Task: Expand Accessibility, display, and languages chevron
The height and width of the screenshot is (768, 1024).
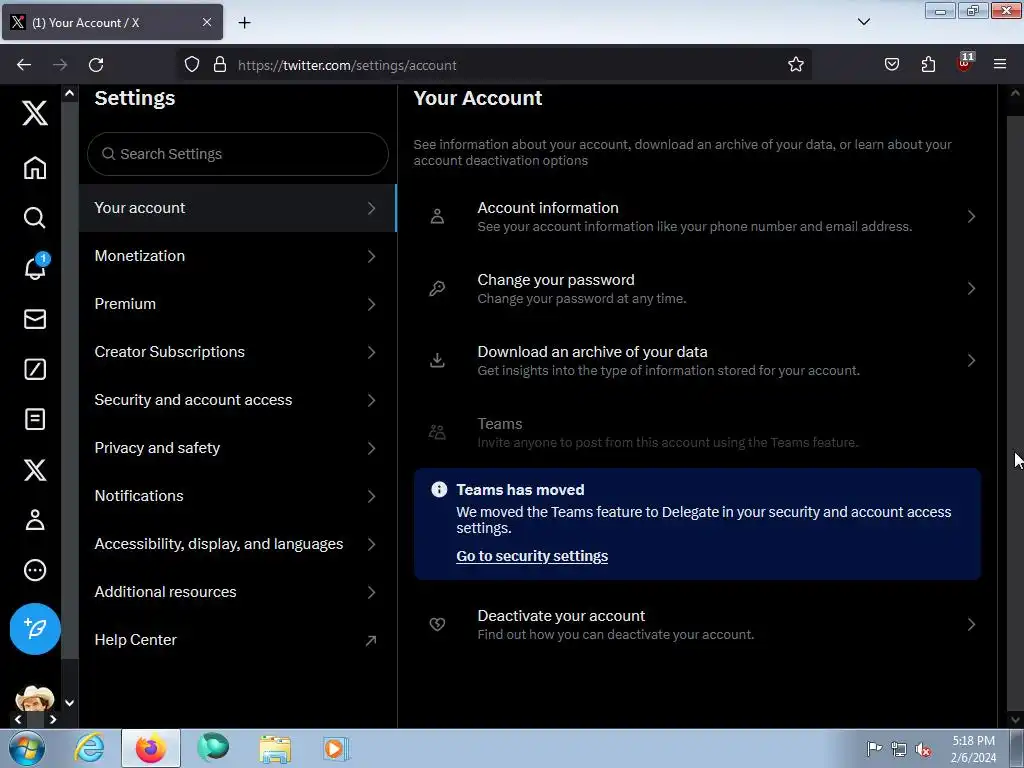Action: tap(371, 544)
